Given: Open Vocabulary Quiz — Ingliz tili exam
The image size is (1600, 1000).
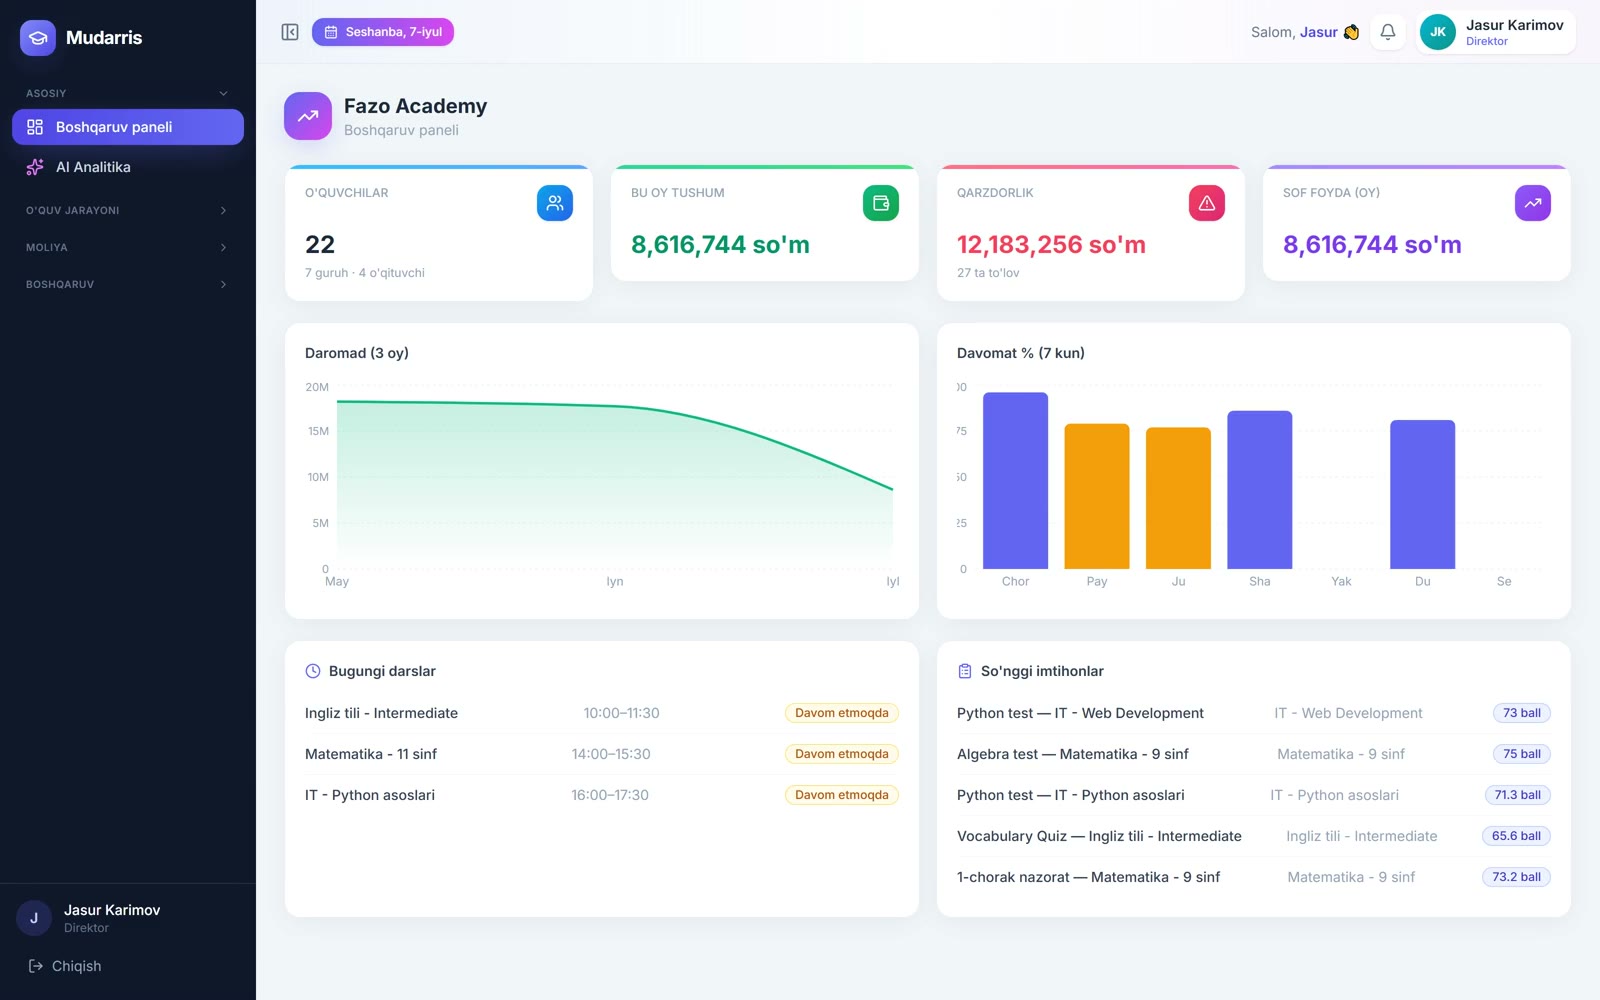Looking at the screenshot, I should [1254, 836].
